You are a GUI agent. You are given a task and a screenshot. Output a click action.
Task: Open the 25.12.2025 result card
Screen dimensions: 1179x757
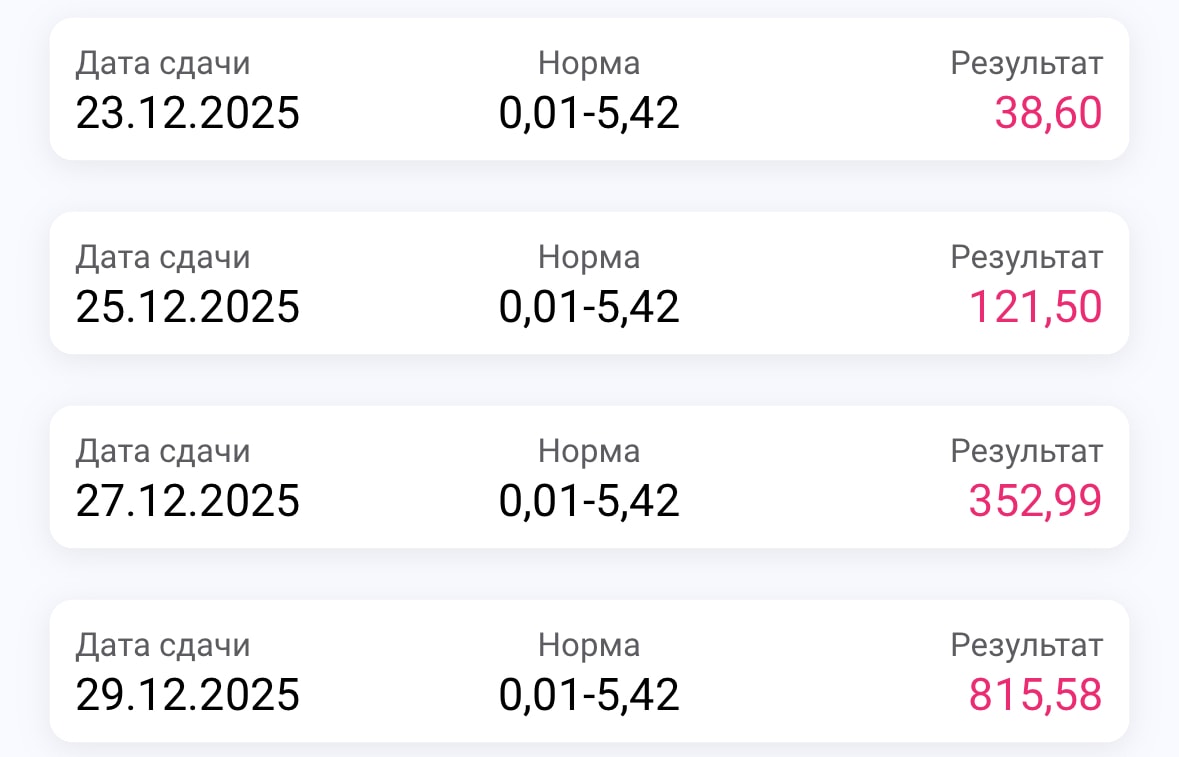pos(590,283)
